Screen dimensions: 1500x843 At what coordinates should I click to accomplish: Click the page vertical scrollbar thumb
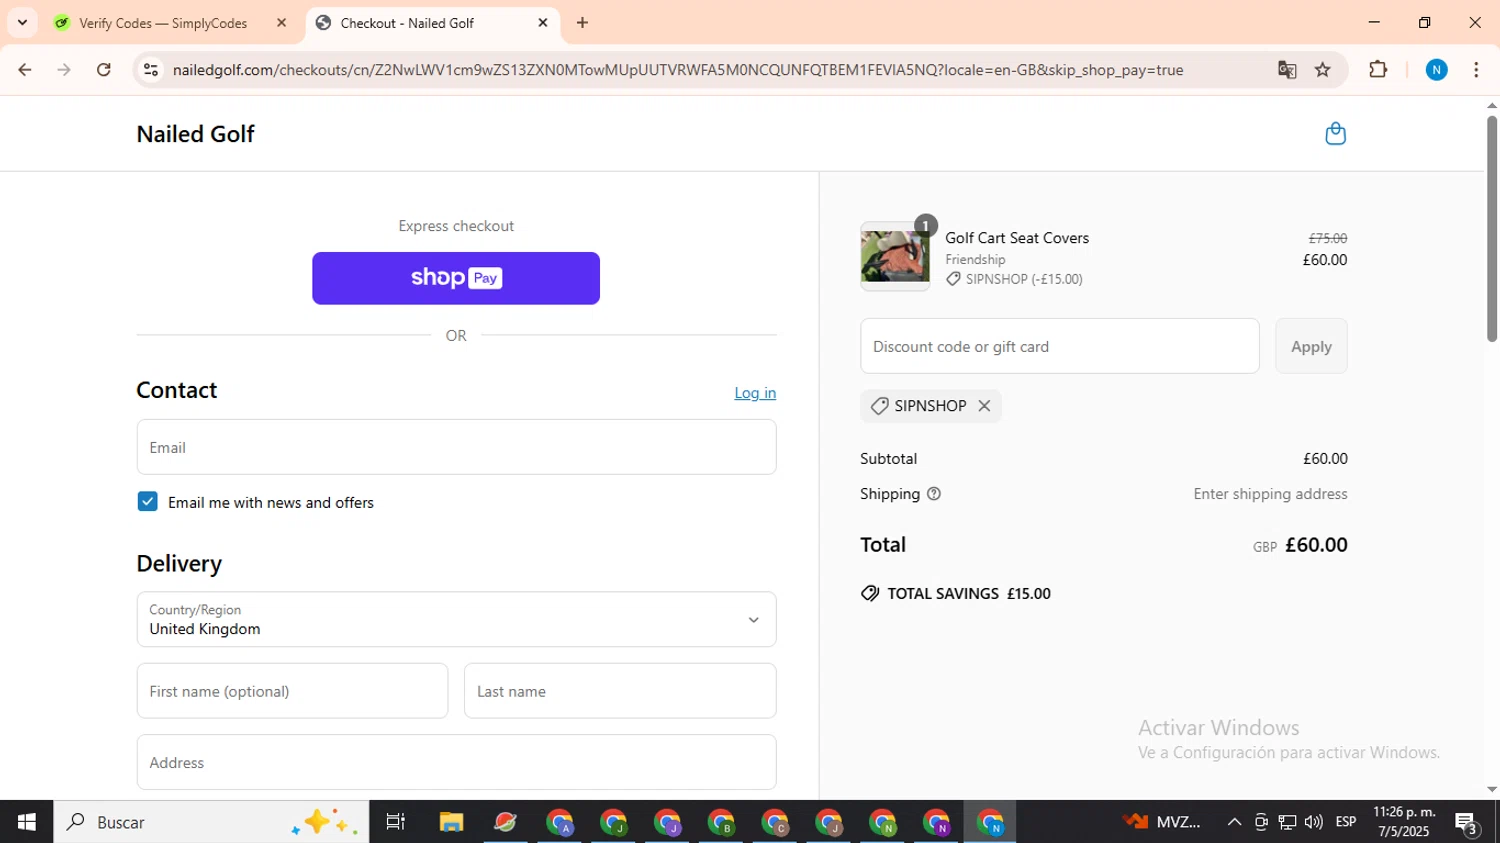pyautogui.click(x=1492, y=228)
